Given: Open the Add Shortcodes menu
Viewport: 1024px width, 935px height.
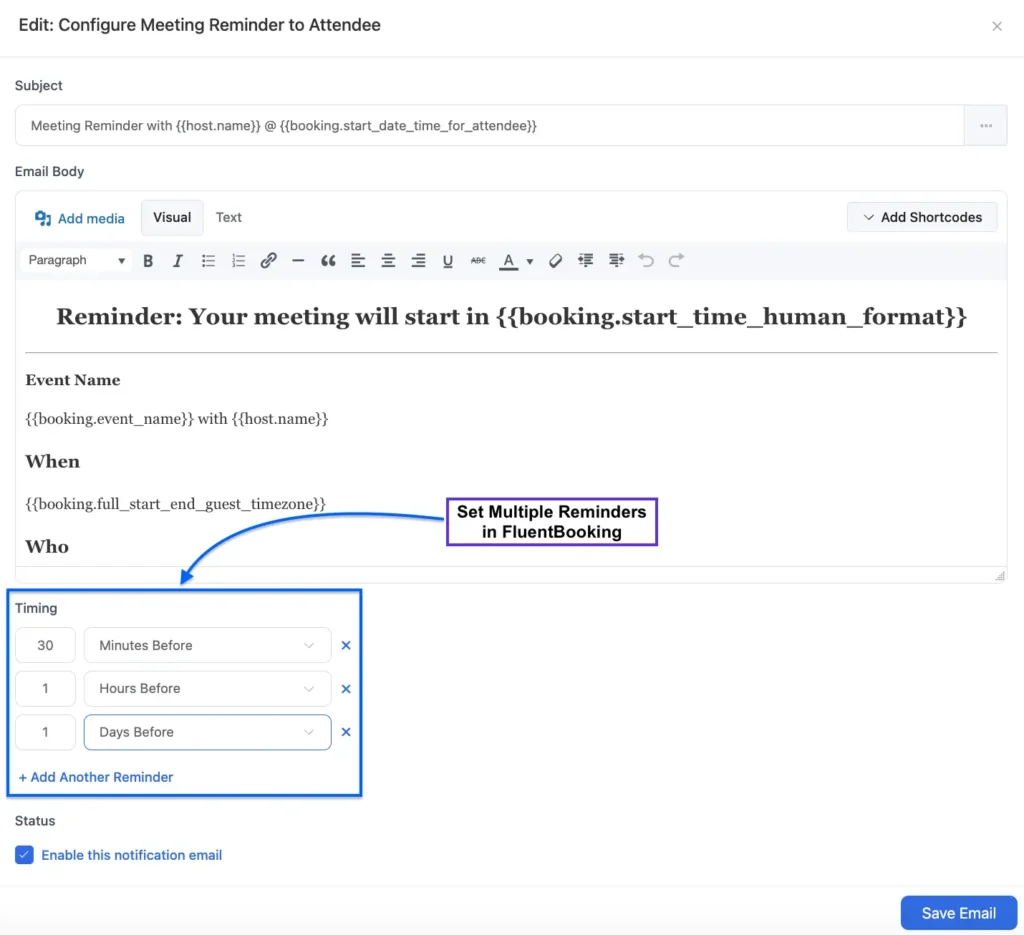Looking at the screenshot, I should click(921, 217).
